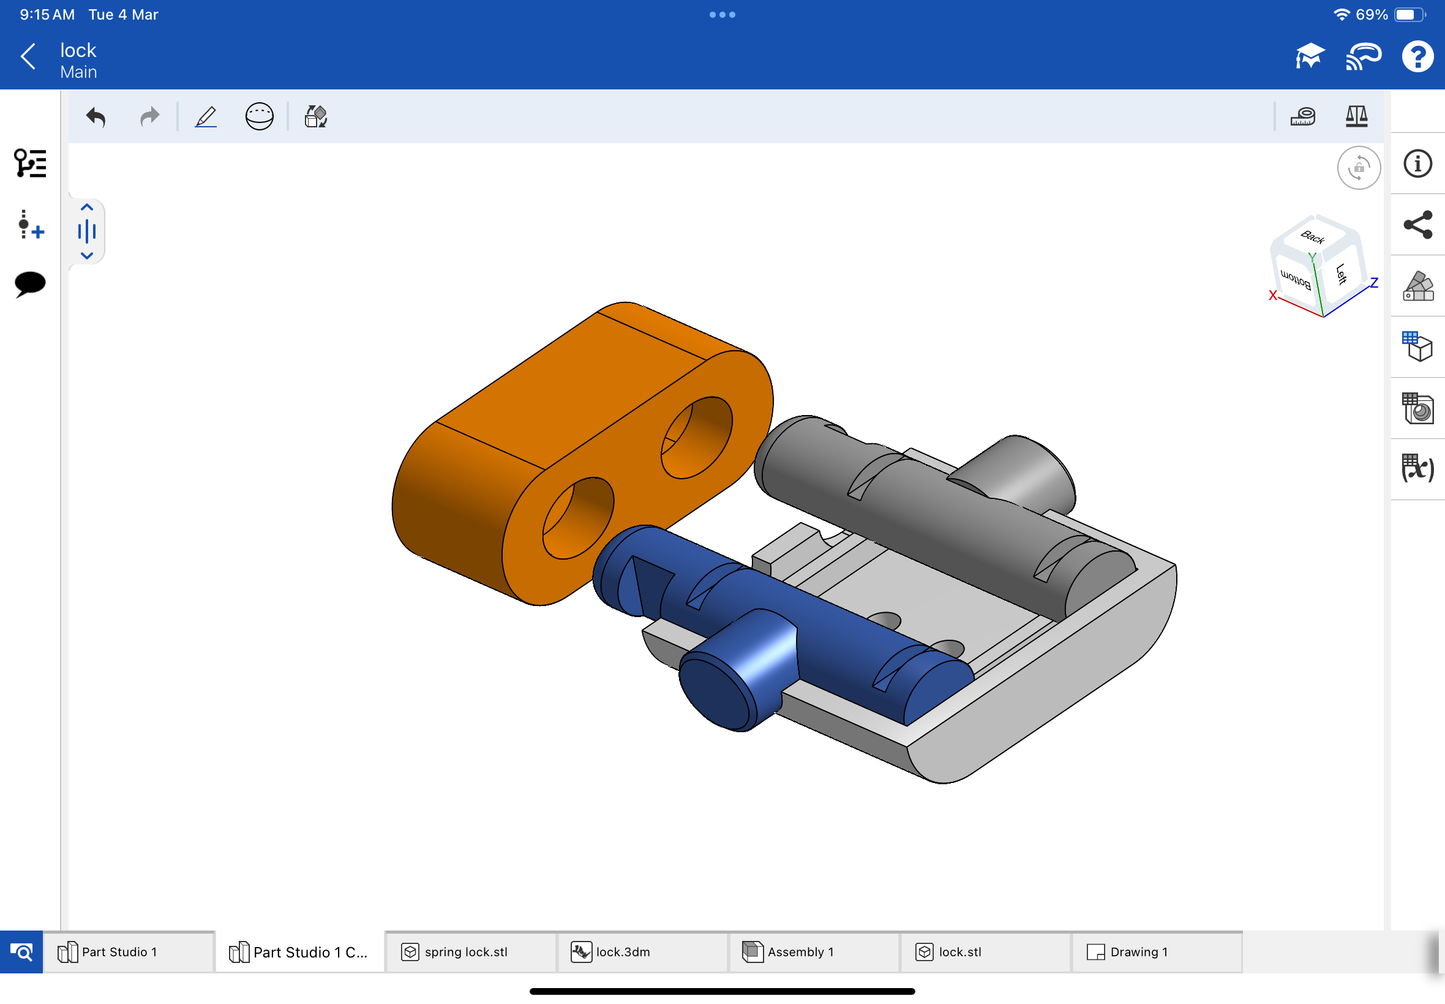1445x1004 pixels.
Task: Go back using the header chevron
Action: click(29, 57)
